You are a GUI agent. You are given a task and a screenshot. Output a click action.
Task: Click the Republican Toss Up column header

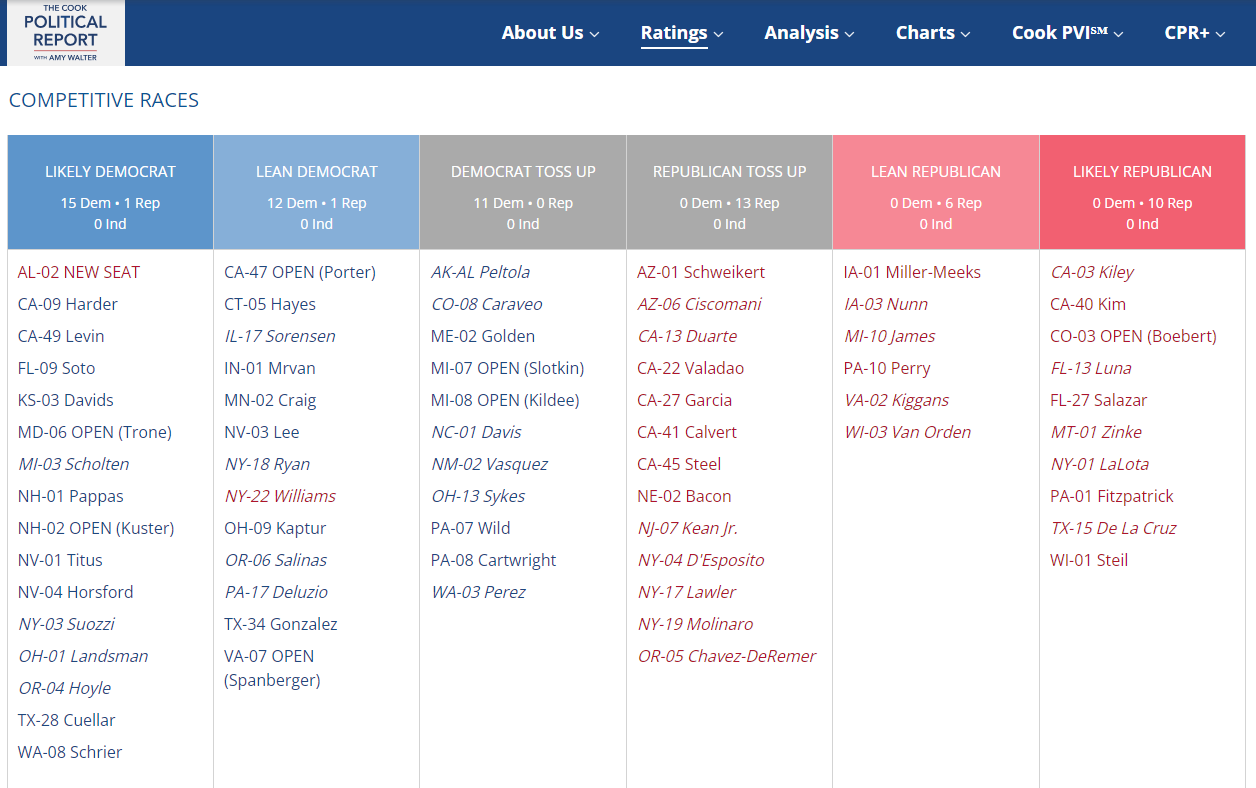click(x=730, y=192)
